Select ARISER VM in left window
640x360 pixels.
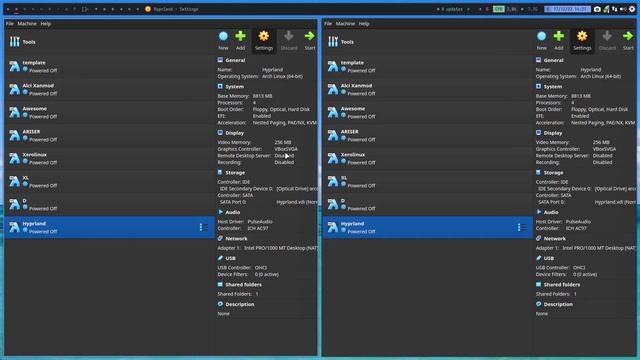(x=109, y=135)
